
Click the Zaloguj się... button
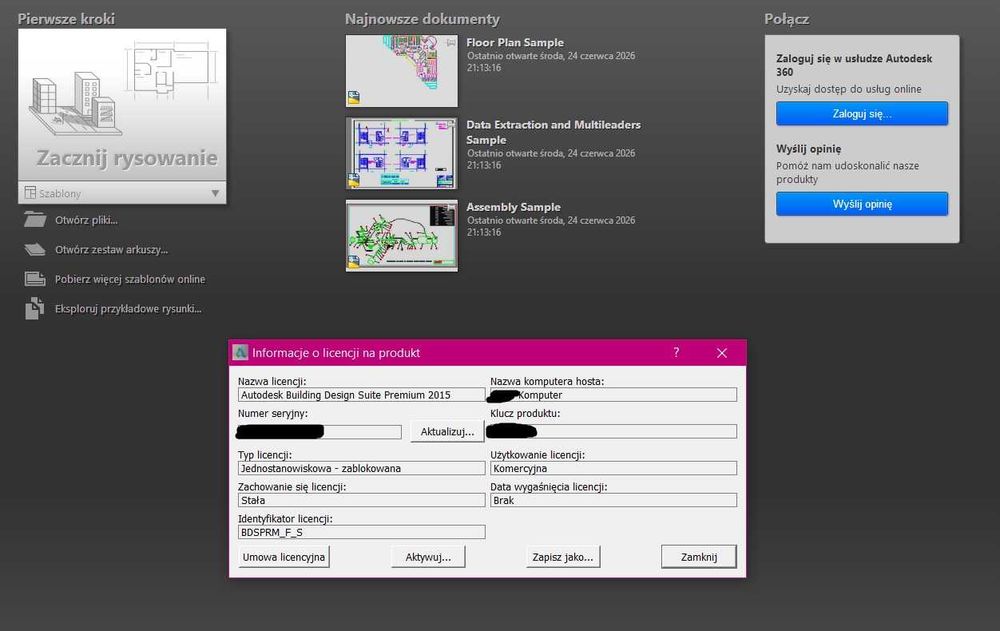(862, 114)
